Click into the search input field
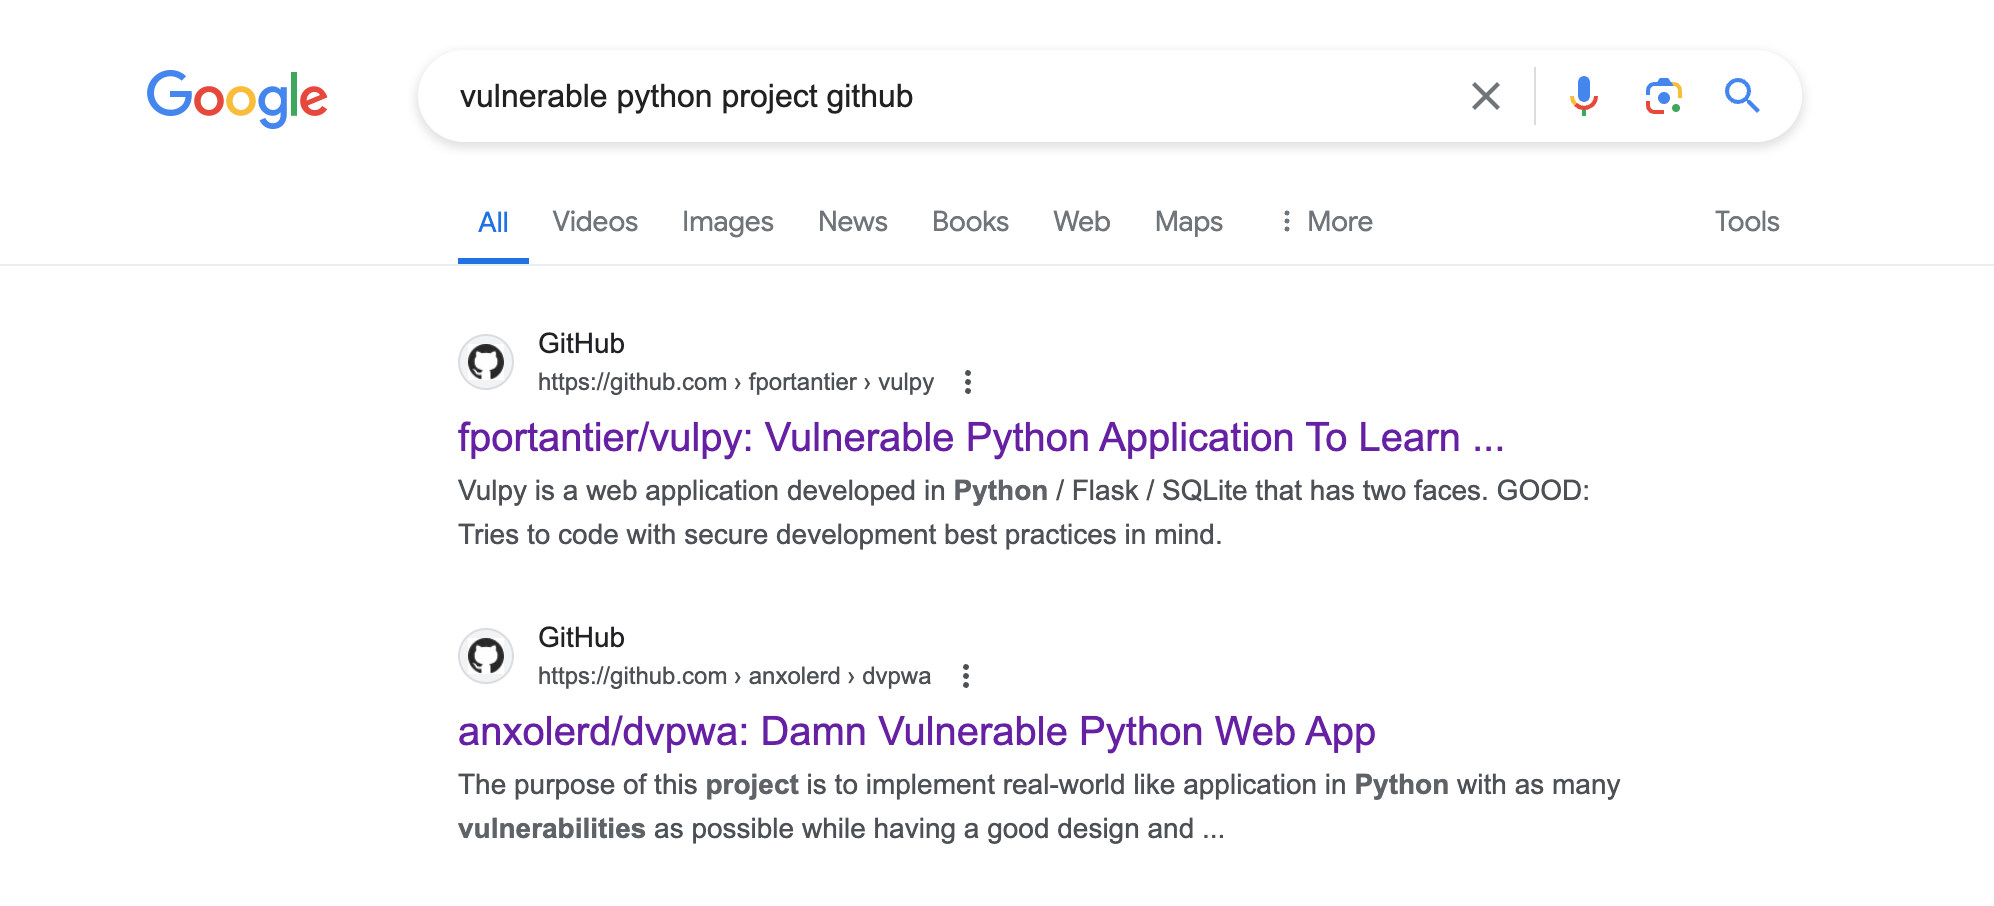Viewport: 1994px width, 906px height. pos(940,96)
